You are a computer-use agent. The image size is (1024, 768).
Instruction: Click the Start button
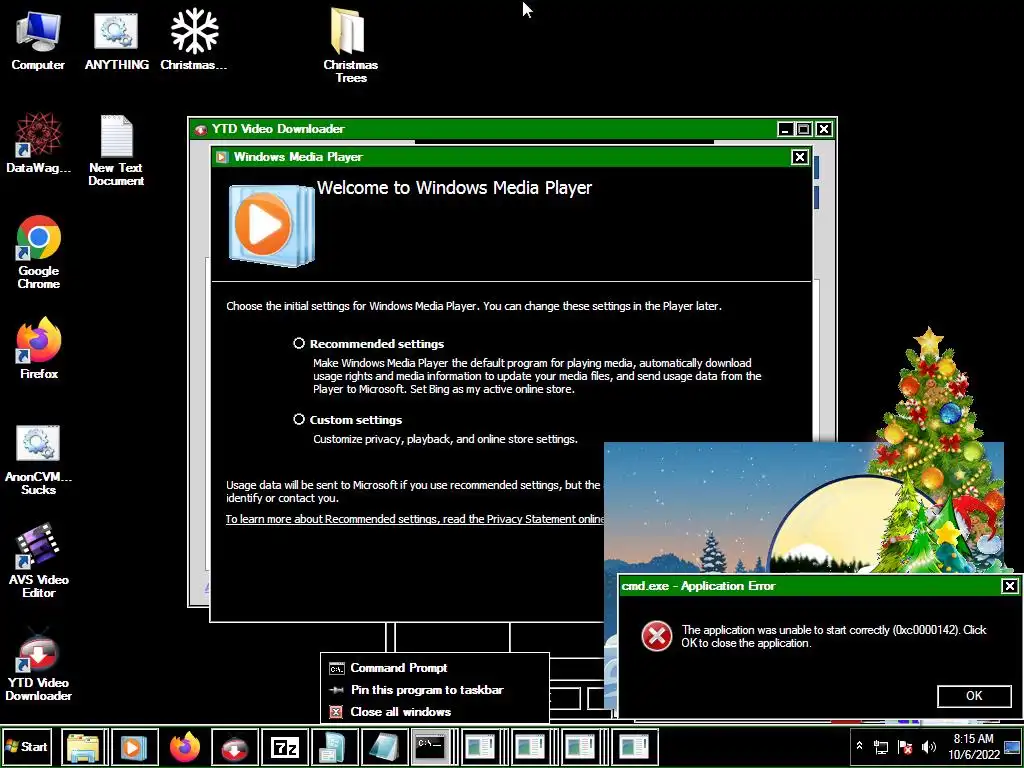[x=27, y=746]
